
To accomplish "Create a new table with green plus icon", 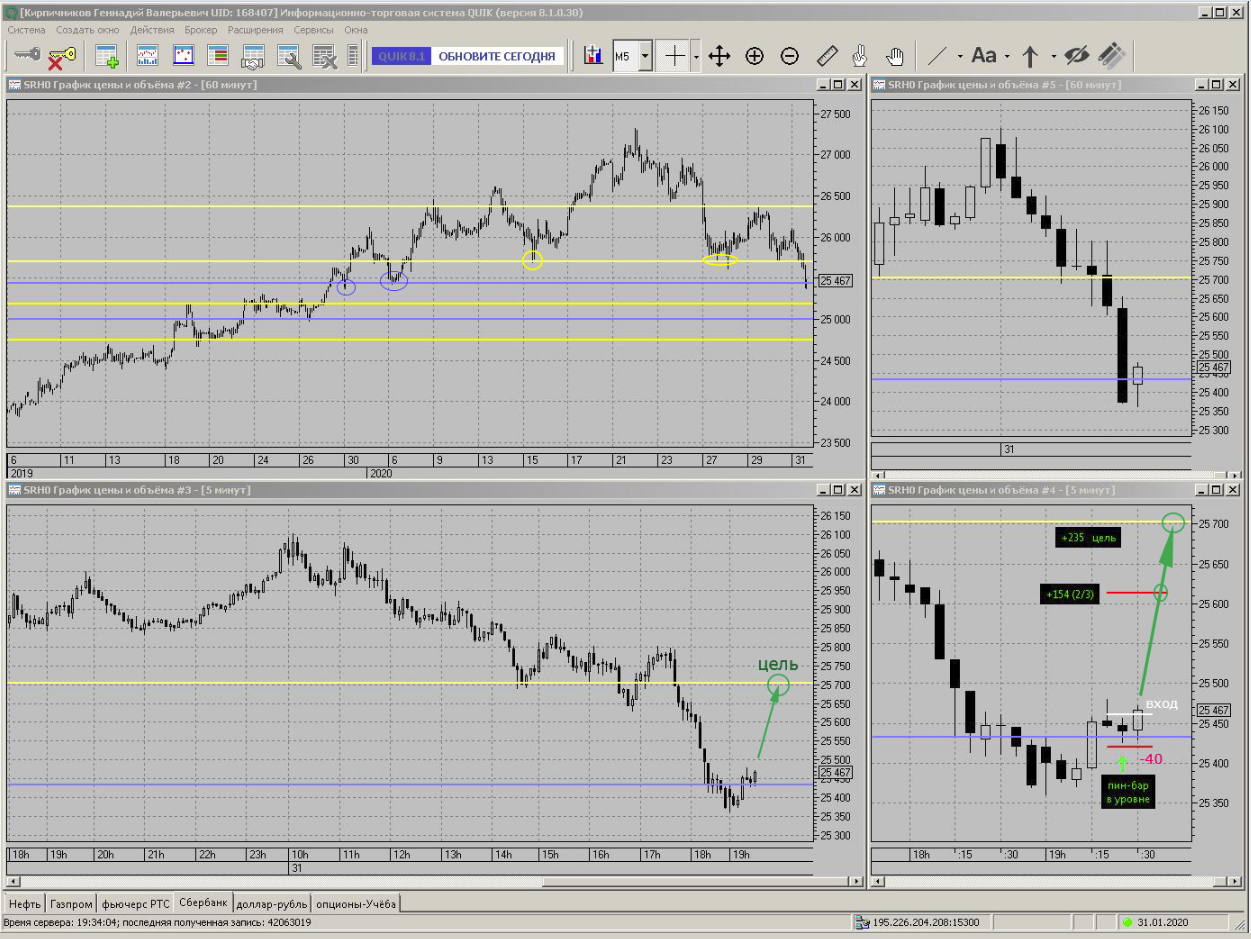I will point(106,56).
